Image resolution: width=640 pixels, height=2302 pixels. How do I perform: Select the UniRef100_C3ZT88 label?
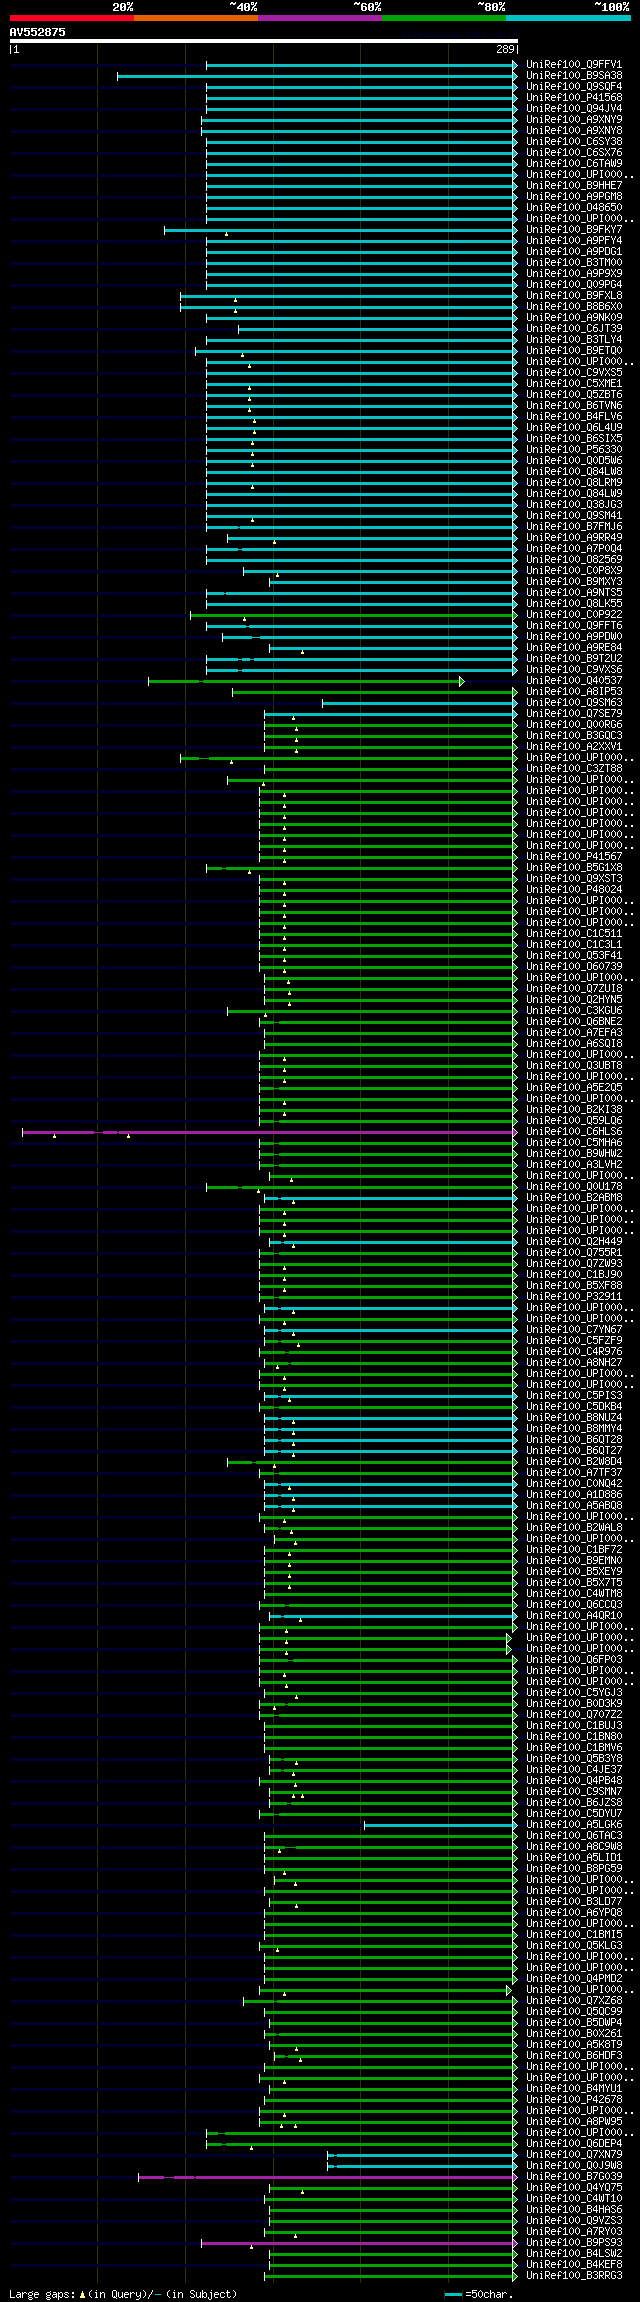point(574,769)
